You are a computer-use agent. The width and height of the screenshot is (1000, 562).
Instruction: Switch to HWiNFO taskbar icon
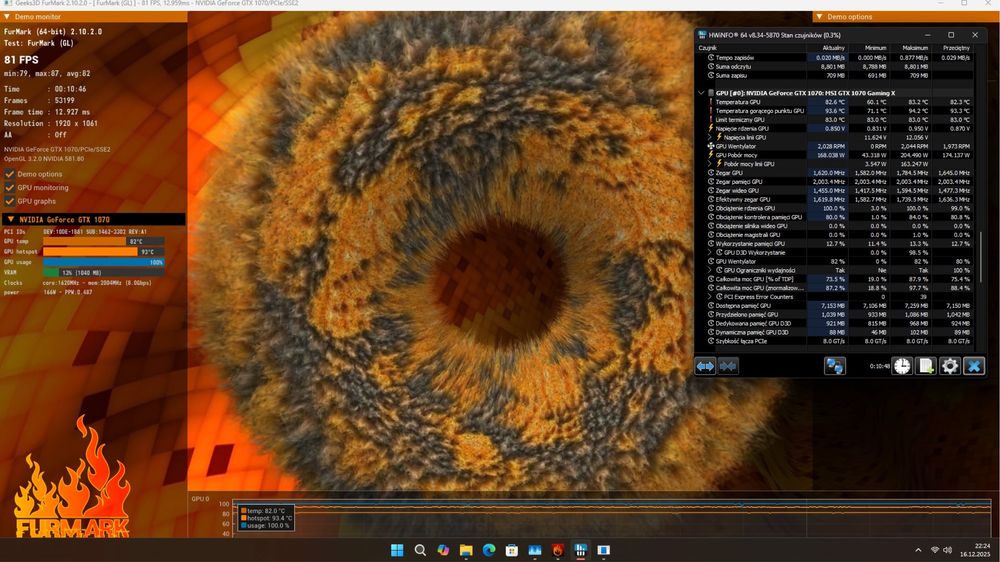pos(580,550)
